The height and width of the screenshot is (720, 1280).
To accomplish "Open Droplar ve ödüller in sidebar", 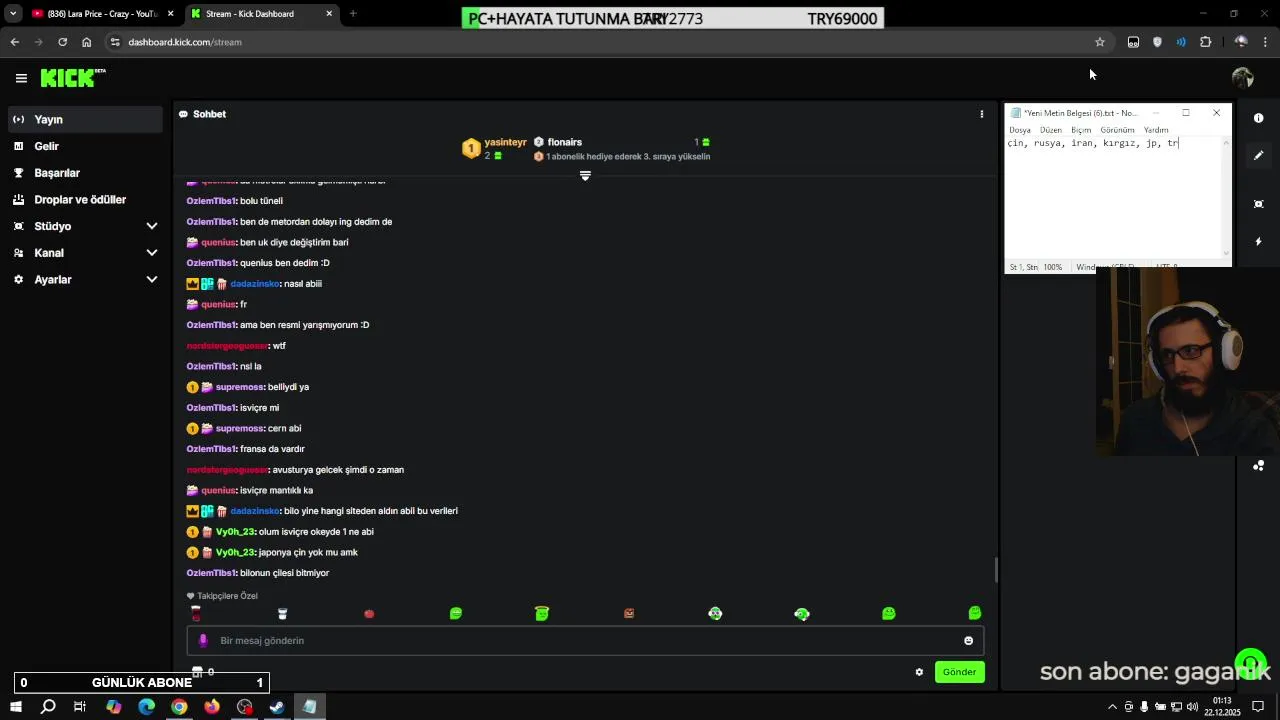I will [x=85, y=199].
